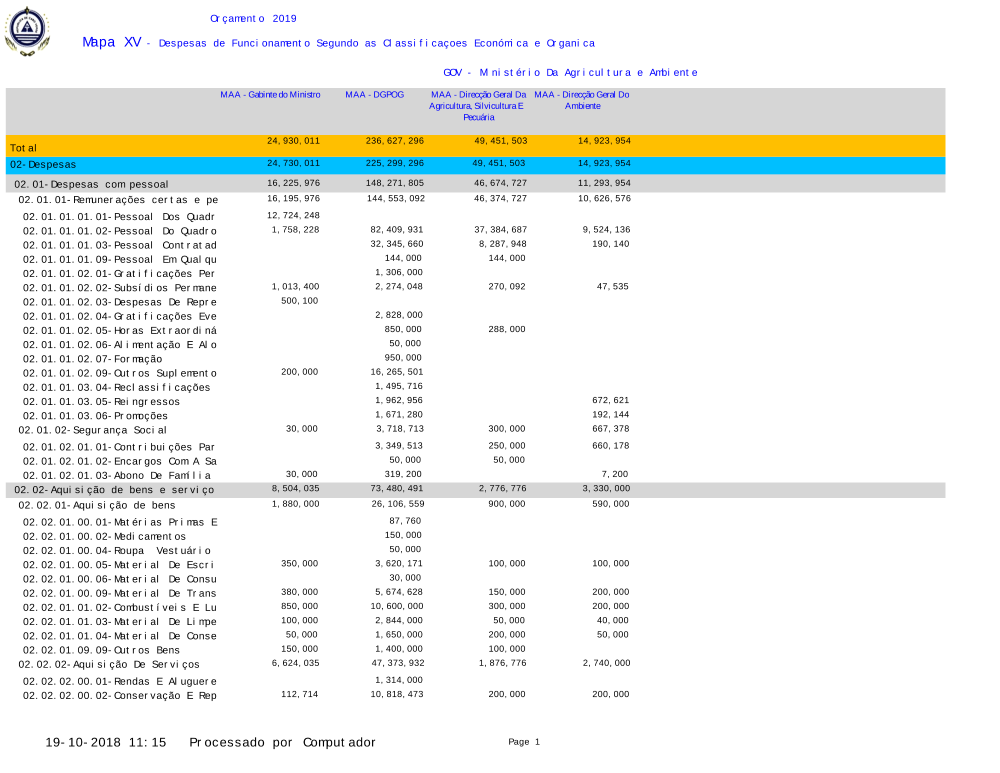Select the Orçamento 2019 title text
Screen dimensions: 1000x773
click(253, 19)
